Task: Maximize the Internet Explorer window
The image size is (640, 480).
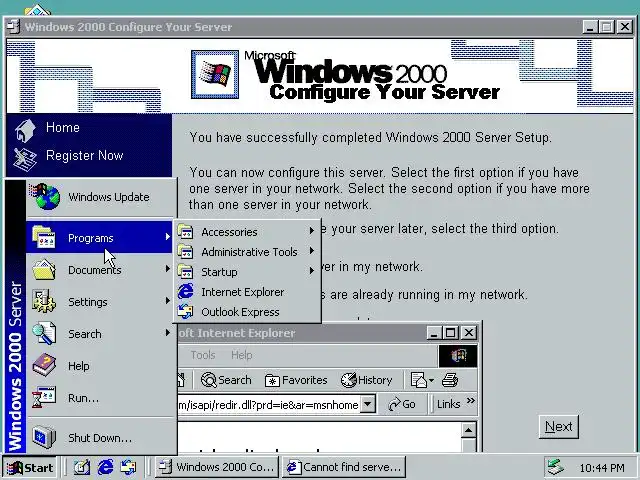Action: pos(451,333)
